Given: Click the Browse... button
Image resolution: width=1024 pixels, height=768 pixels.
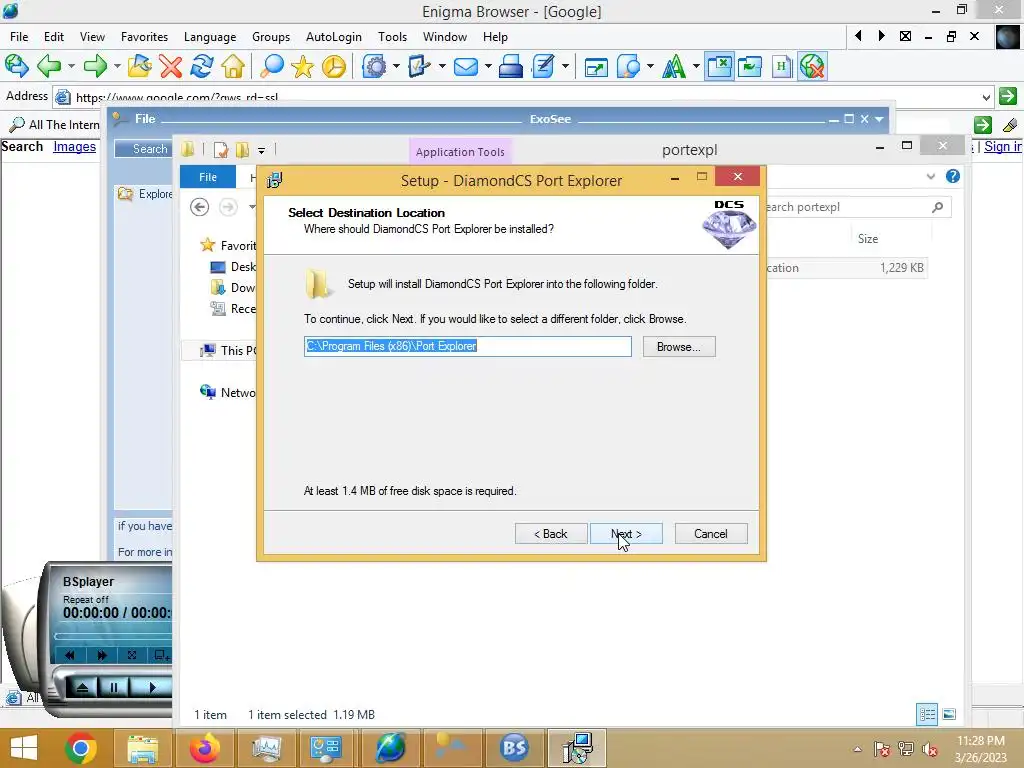Looking at the screenshot, I should point(679,347).
